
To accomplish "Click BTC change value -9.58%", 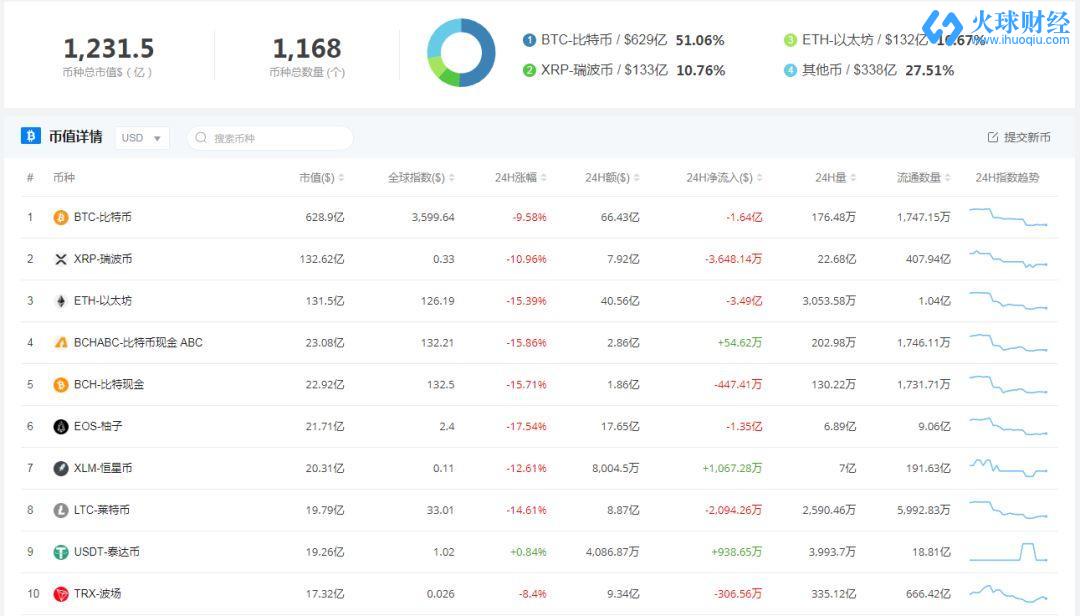I will (529, 217).
